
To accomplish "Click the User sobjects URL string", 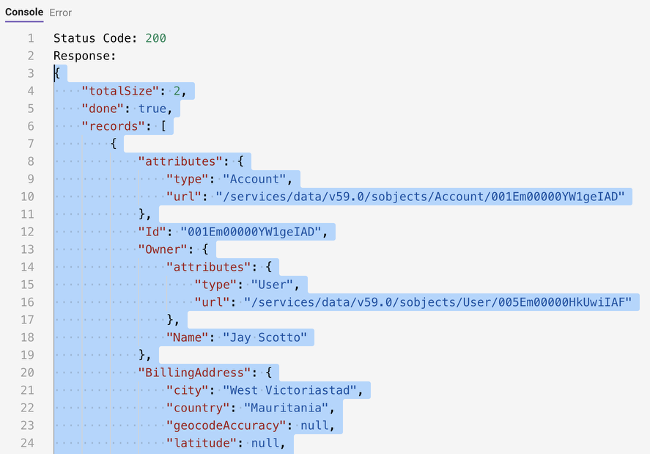I will [x=438, y=302].
